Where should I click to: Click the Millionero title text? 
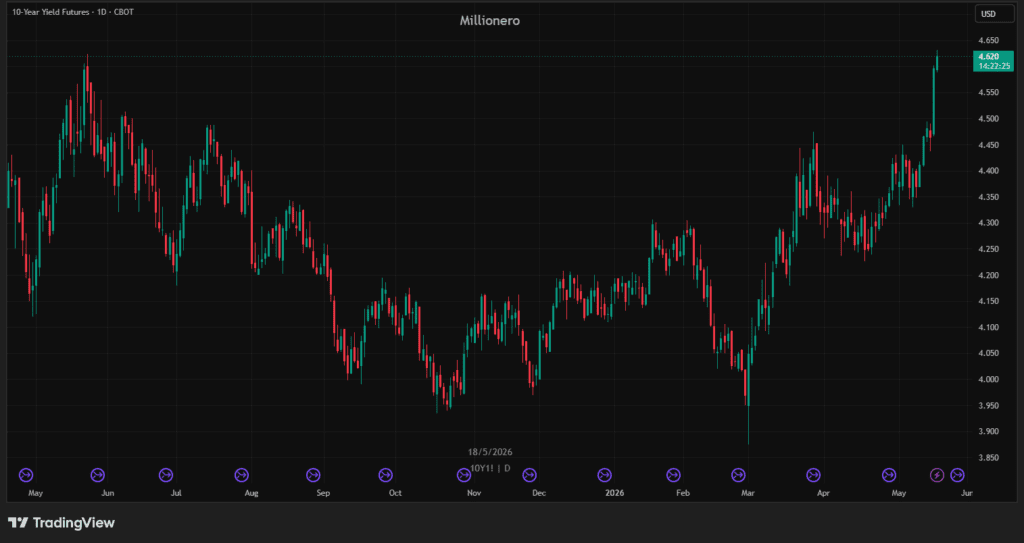click(490, 20)
